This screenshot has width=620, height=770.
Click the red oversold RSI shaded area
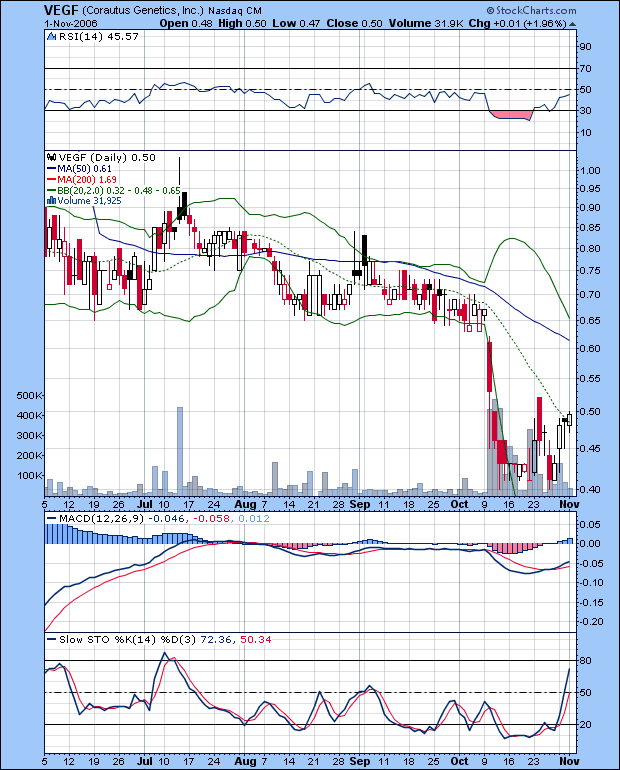(x=511, y=115)
